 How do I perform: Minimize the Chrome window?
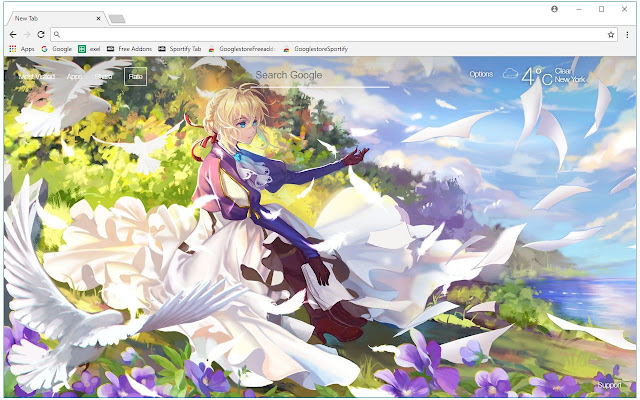pos(579,9)
